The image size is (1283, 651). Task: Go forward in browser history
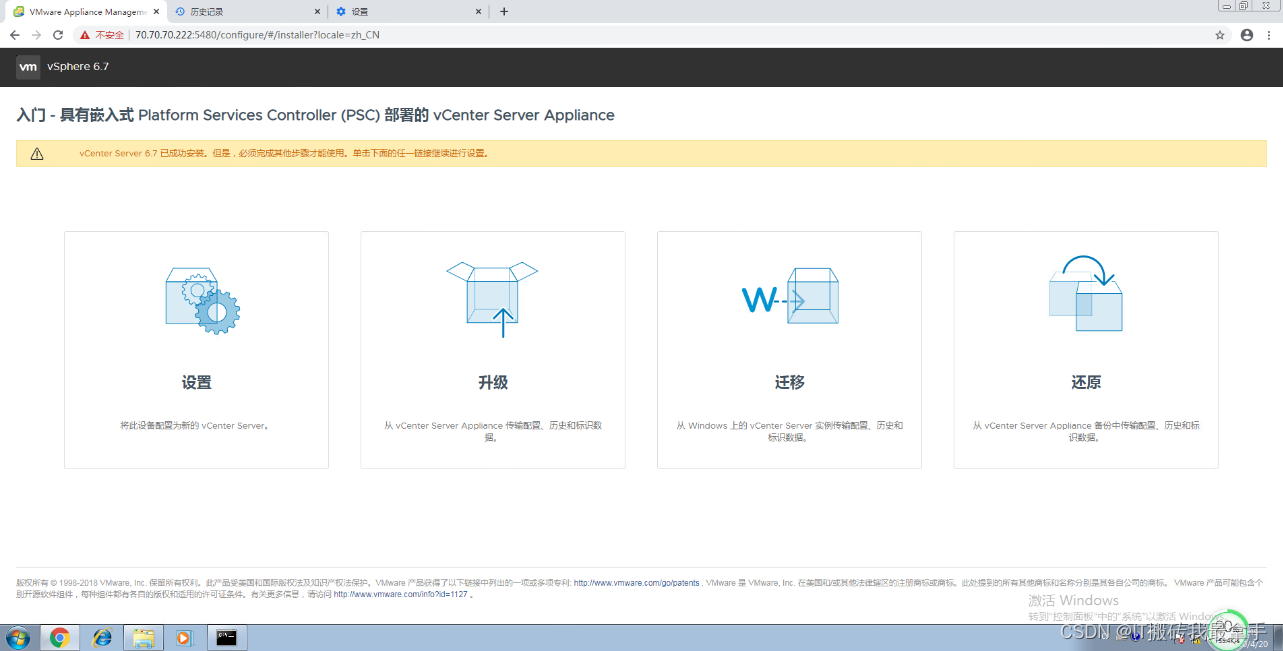tap(36, 35)
